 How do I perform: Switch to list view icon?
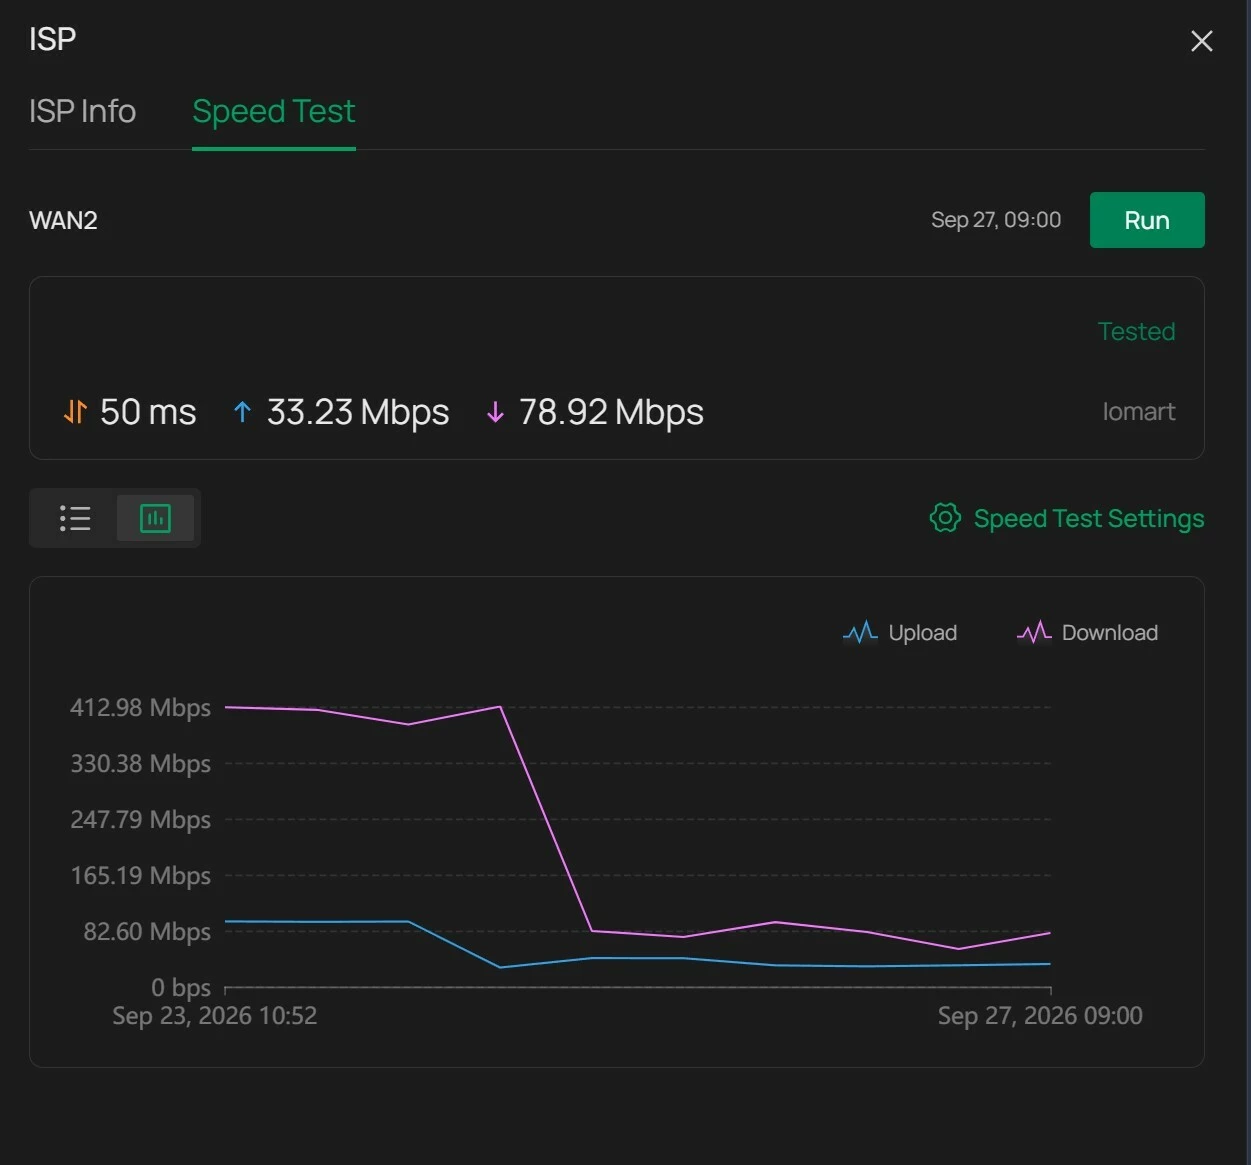click(75, 518)
